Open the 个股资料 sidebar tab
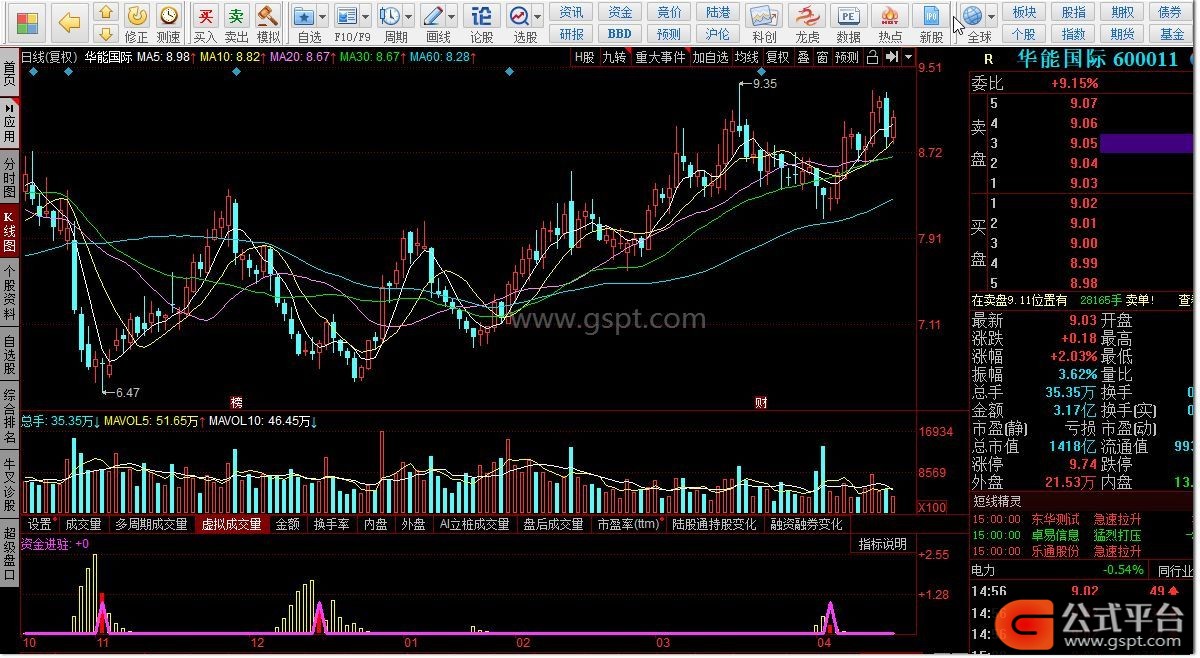Image resolution: width=1200 pixels, height=658 pixels. (x=10, y=291)
